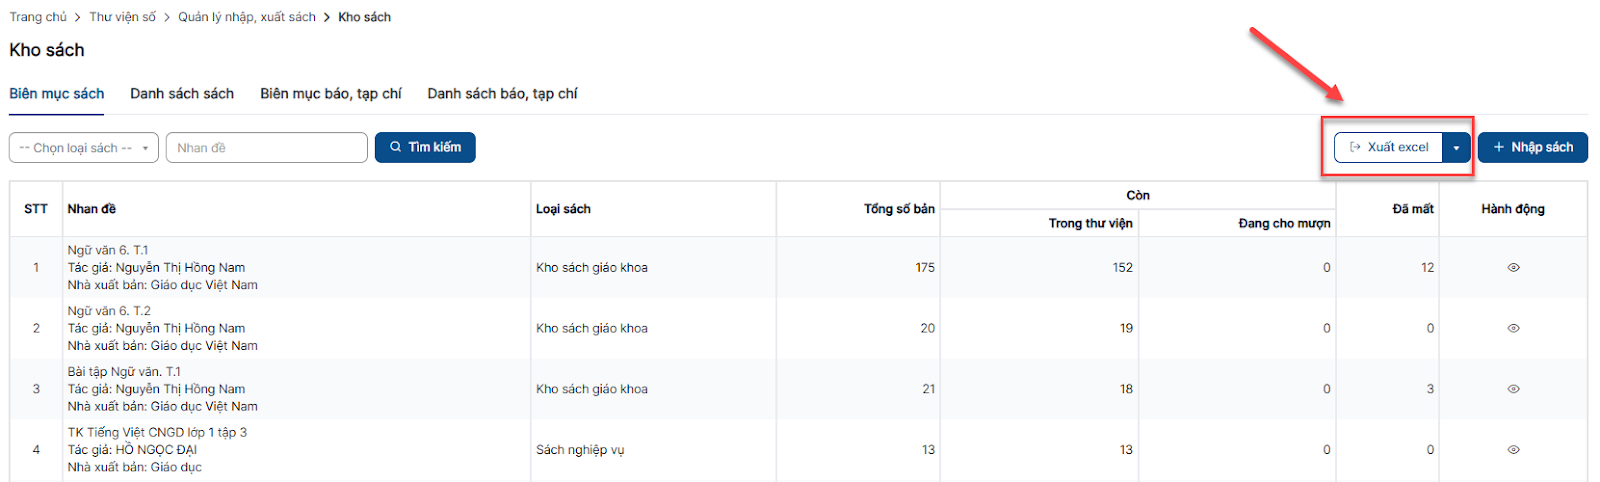
Task: Open view icon for Bài tập Ngữ văn. T.1
Action: (x=1513, y=389)
